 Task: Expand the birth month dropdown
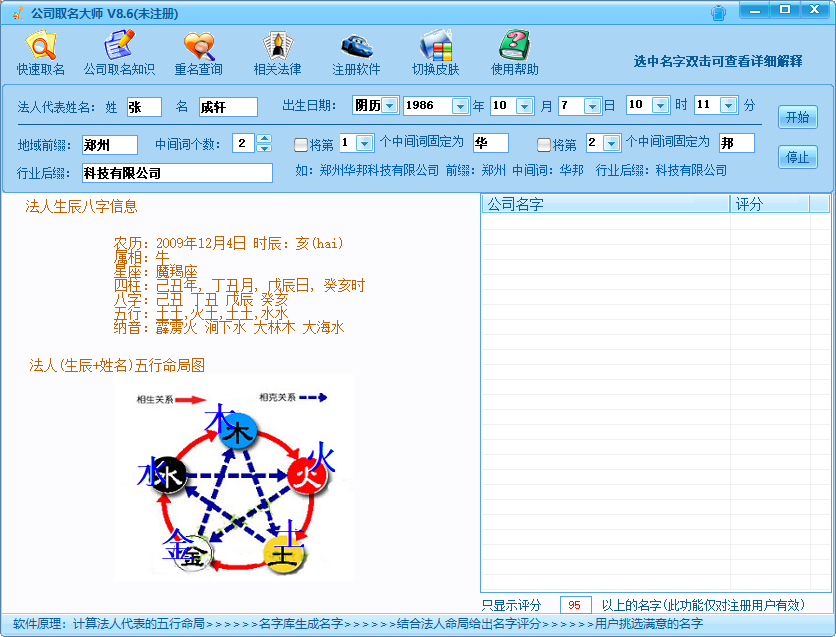tap(525, 106)
